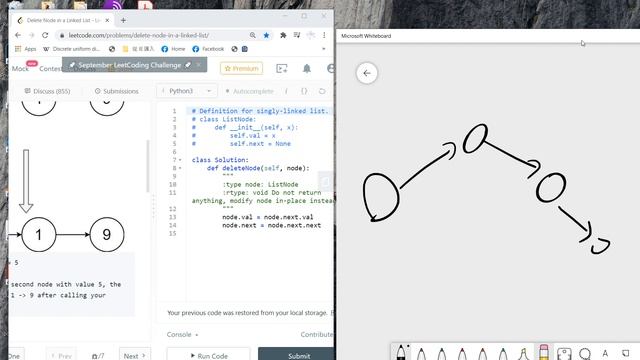Open the Mock menu item
Viewport: 640px width, 360px height.
point(20,69)
